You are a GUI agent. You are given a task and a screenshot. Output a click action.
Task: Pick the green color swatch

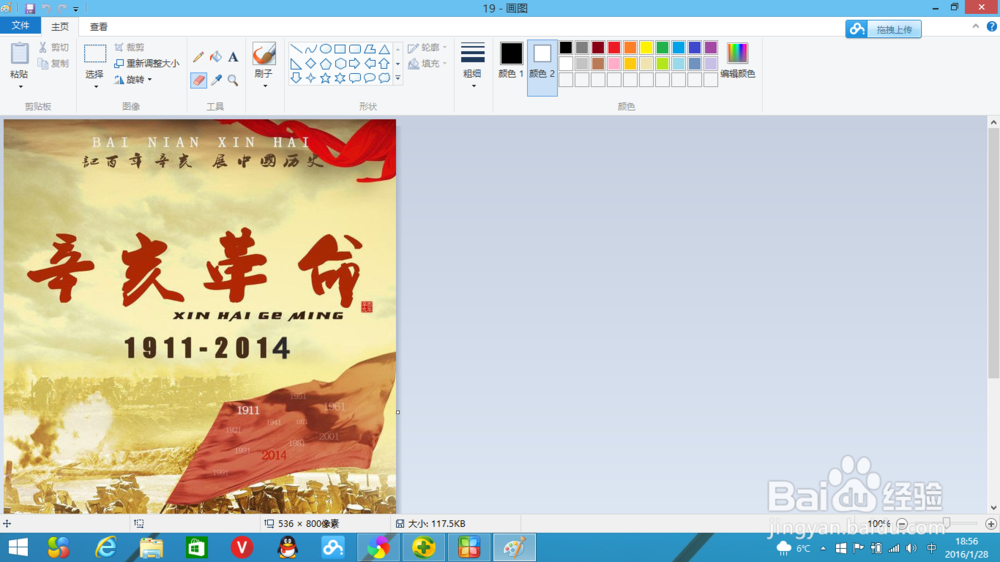click(662, 48)
